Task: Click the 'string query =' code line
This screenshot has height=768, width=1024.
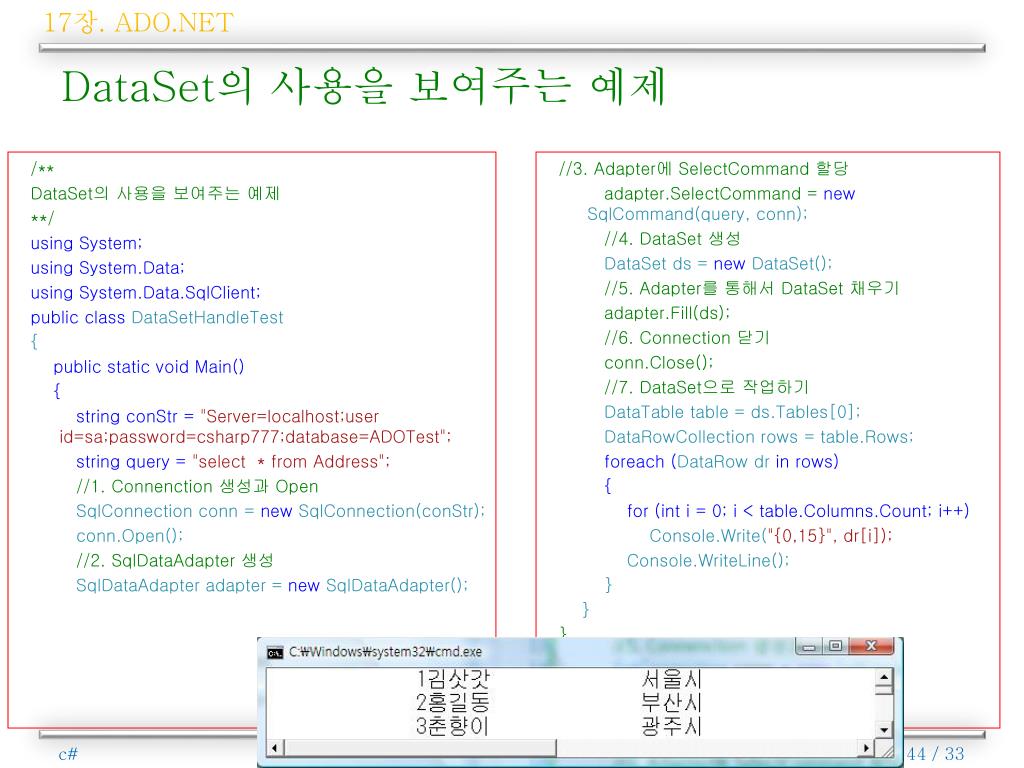Action: coord(233,462)
